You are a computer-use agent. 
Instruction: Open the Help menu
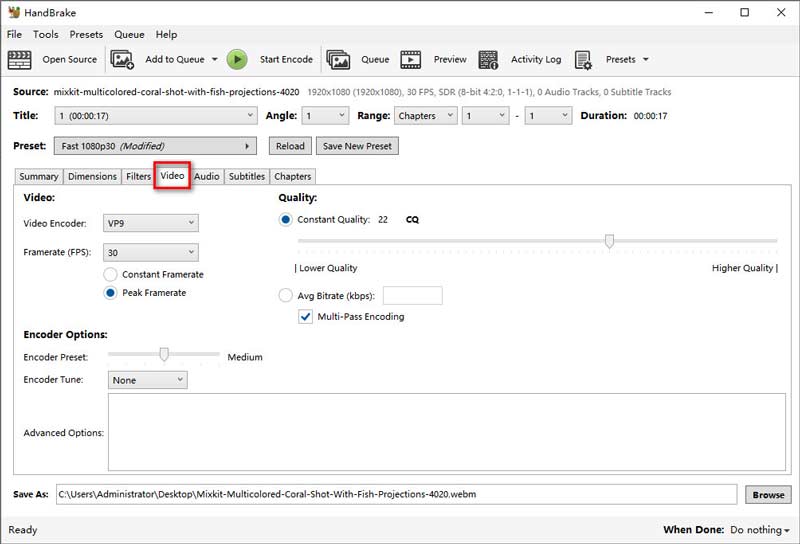tap(166, 34)
